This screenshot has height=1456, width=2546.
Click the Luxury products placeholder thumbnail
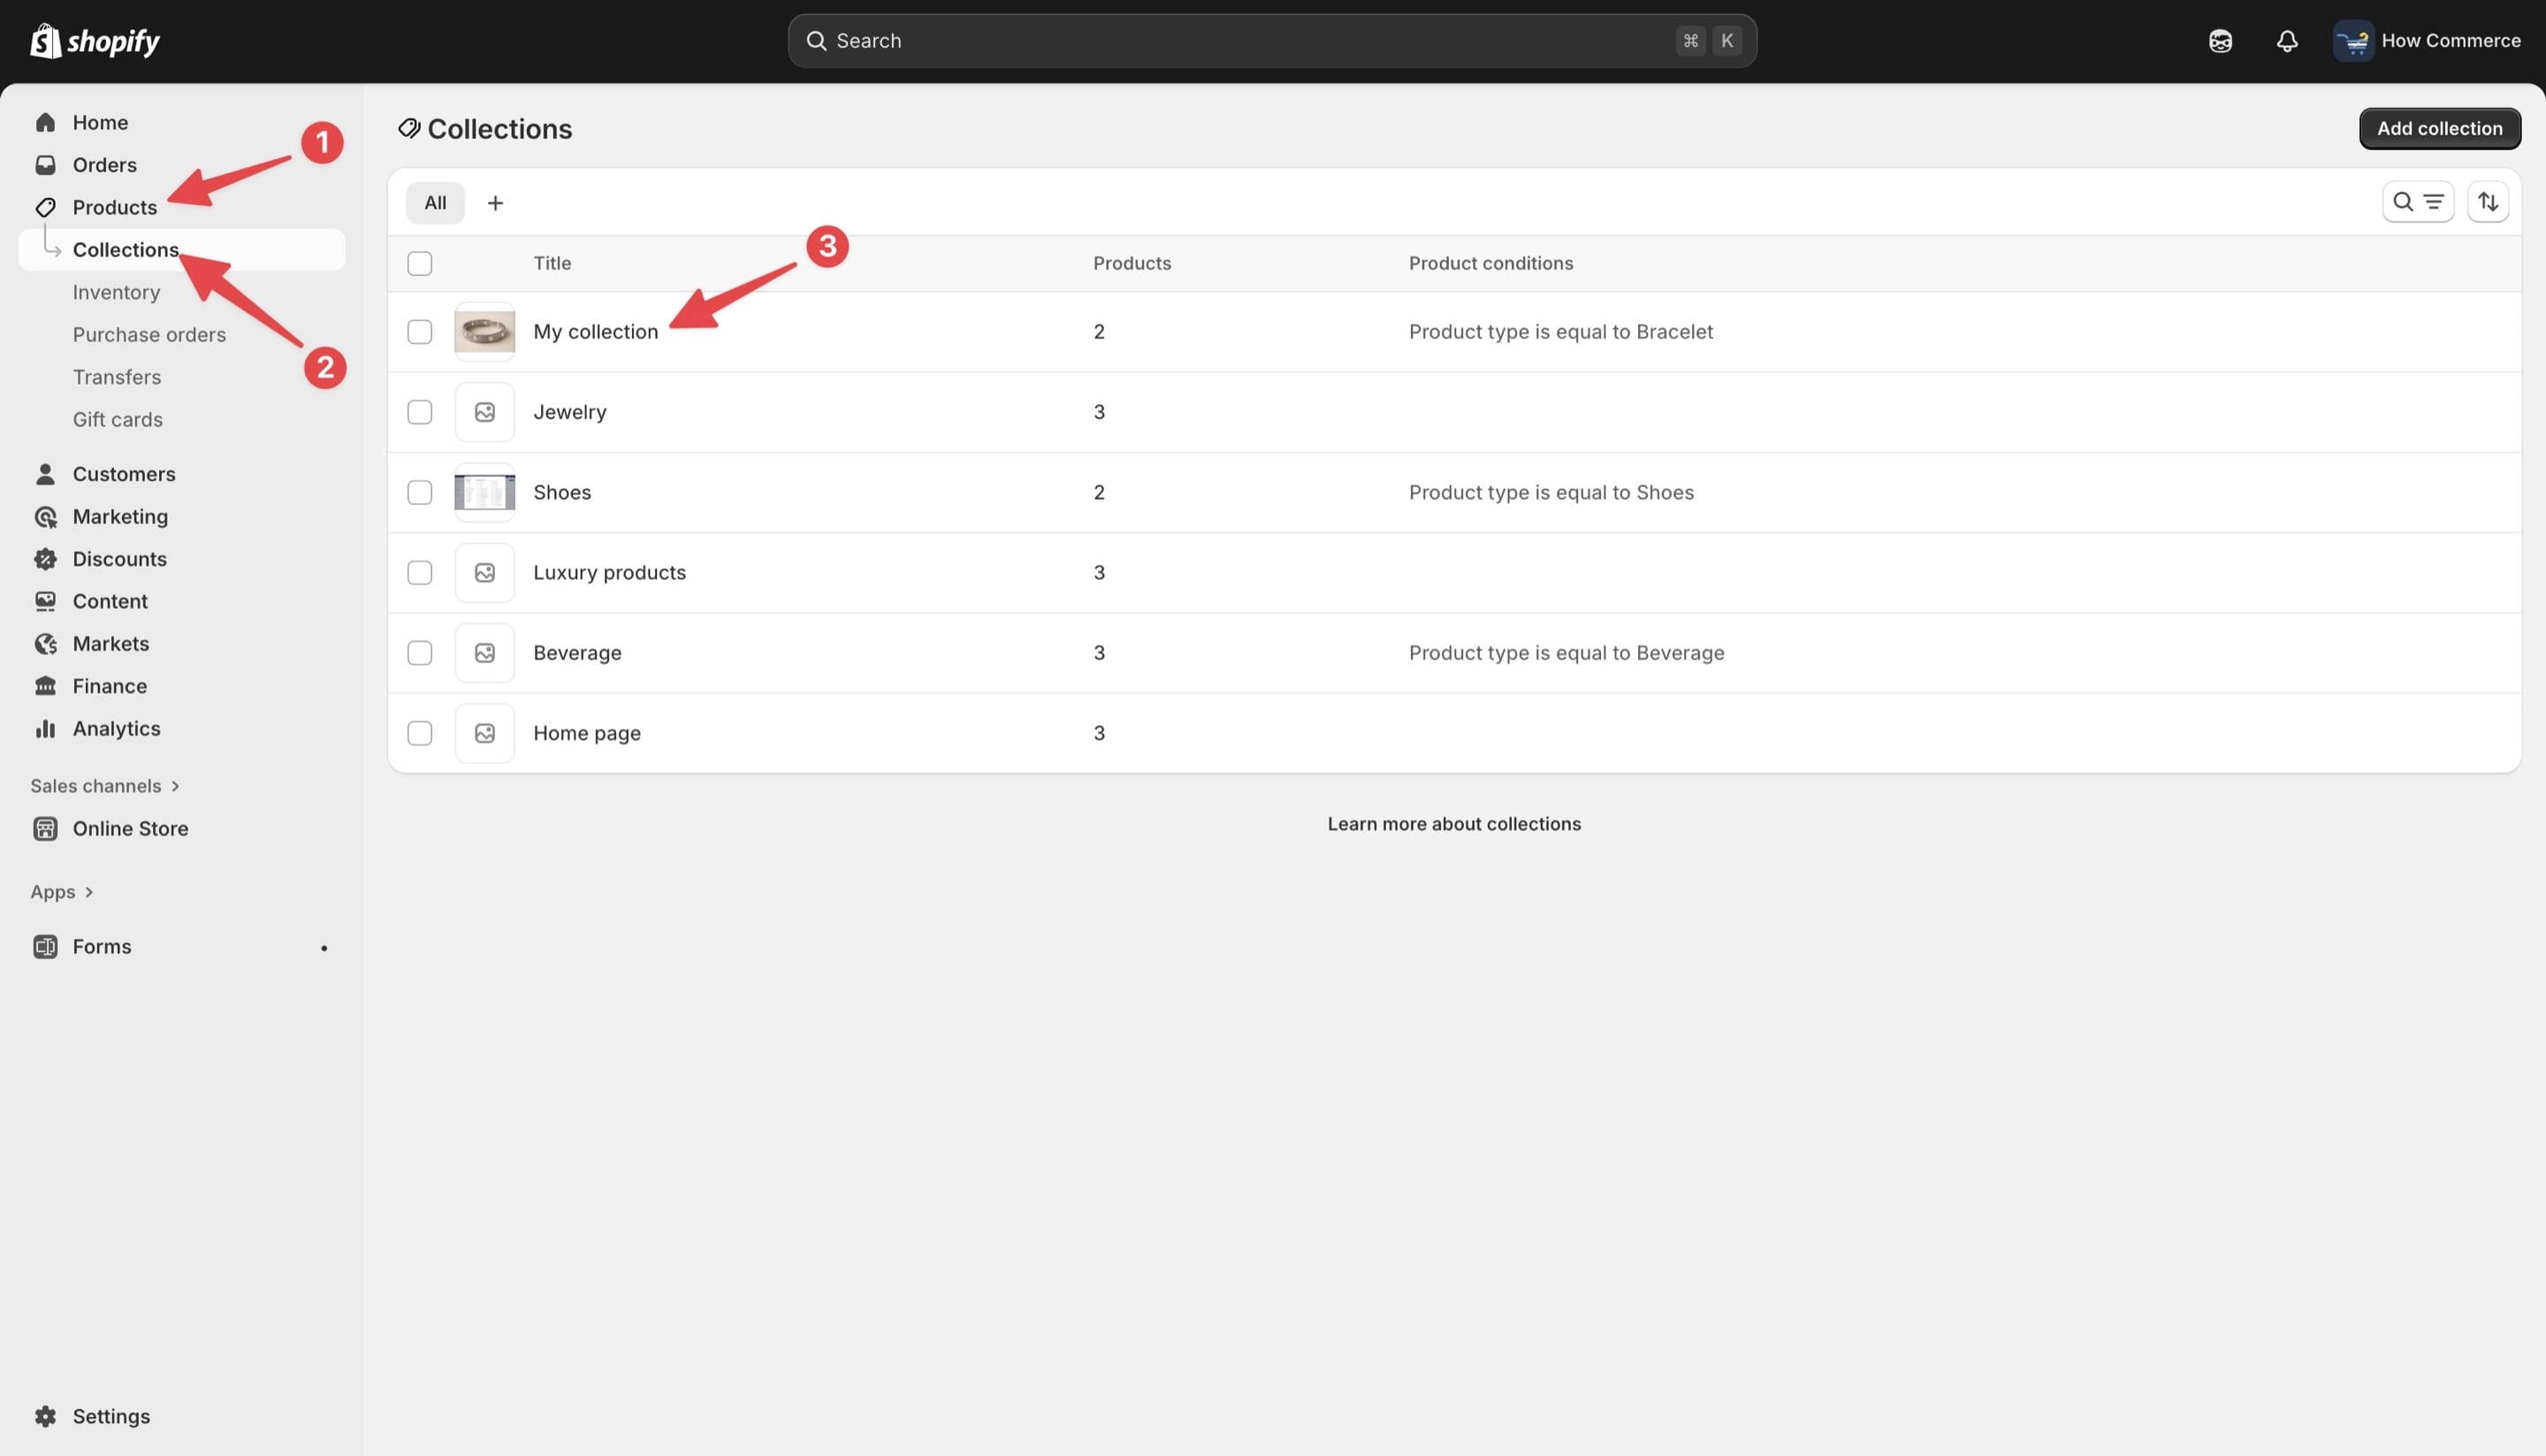[x=485, y=573]
